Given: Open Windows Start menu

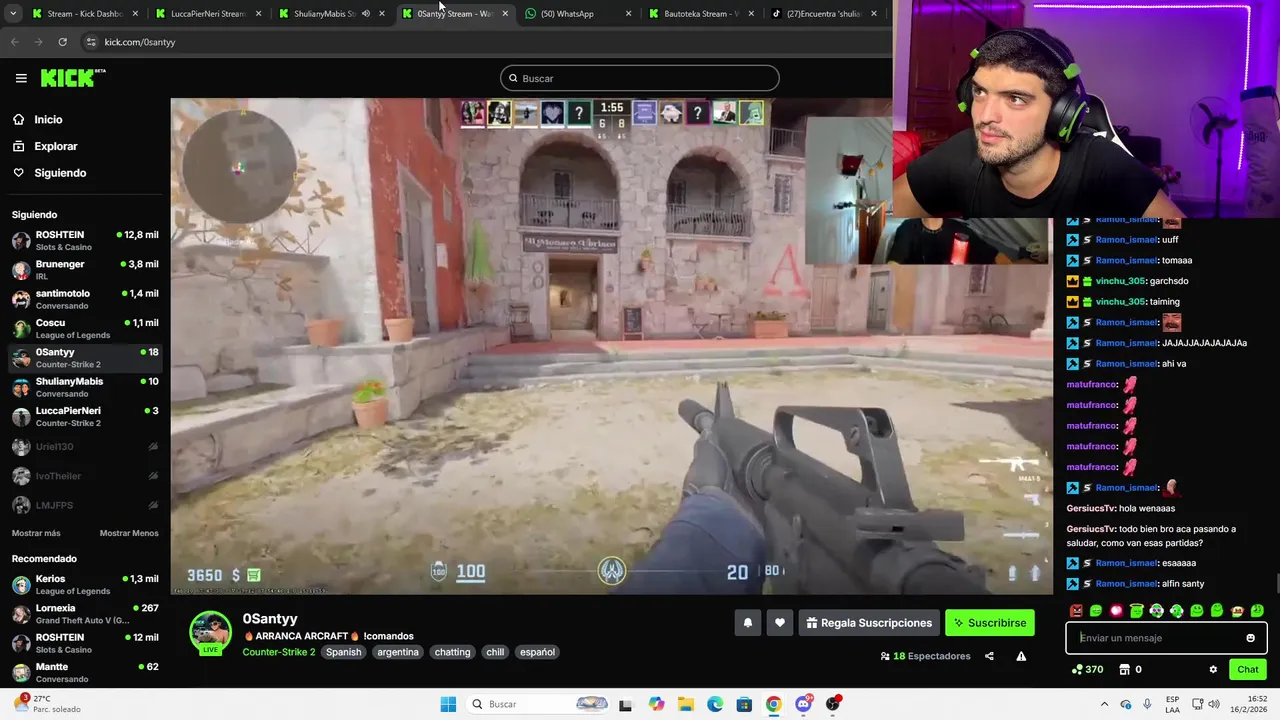Looking at the screenshot, I should point(448,704).
